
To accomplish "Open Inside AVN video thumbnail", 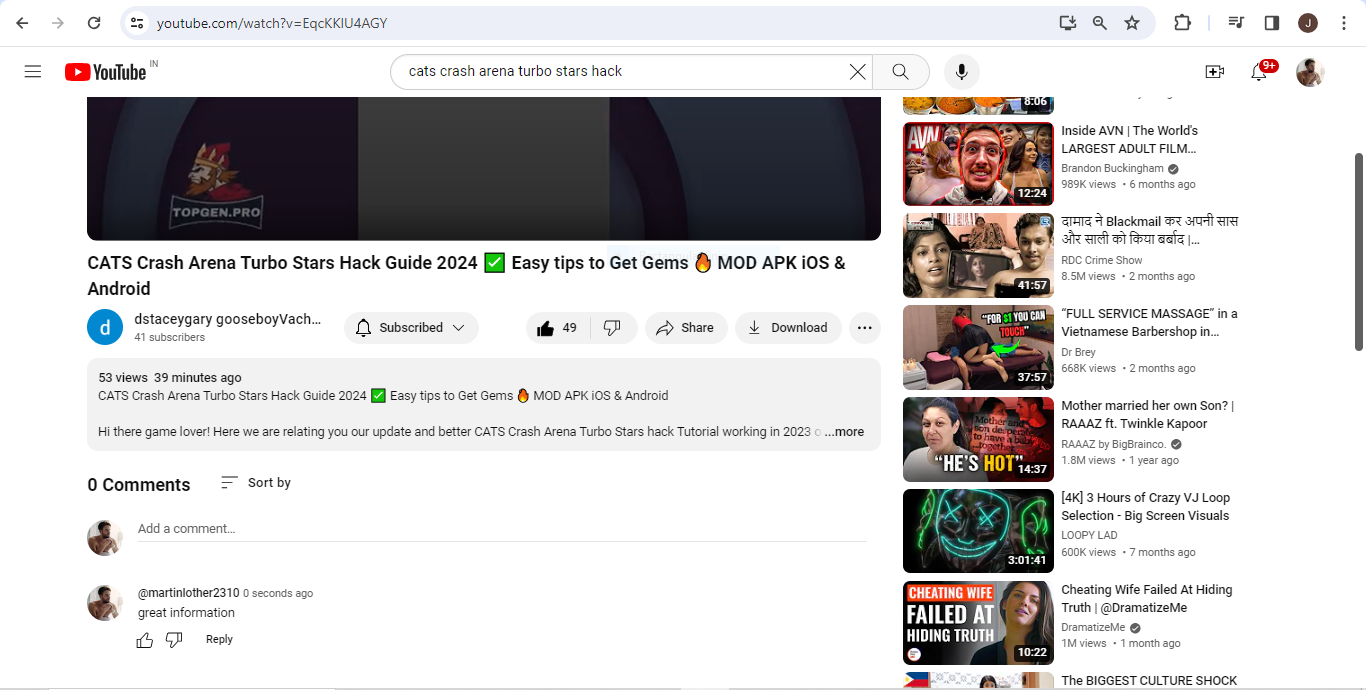I will 978,164.
